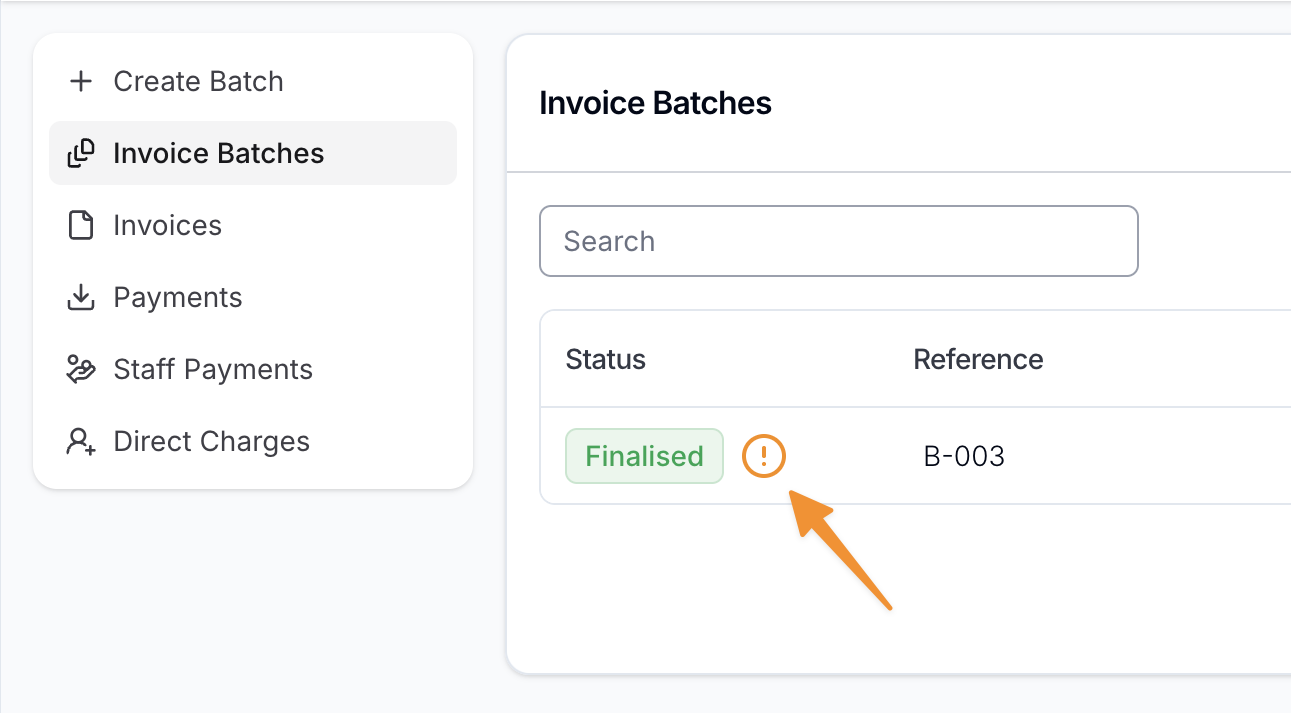Focus the Search input field

pyautogui.click(x=838, y=241)
